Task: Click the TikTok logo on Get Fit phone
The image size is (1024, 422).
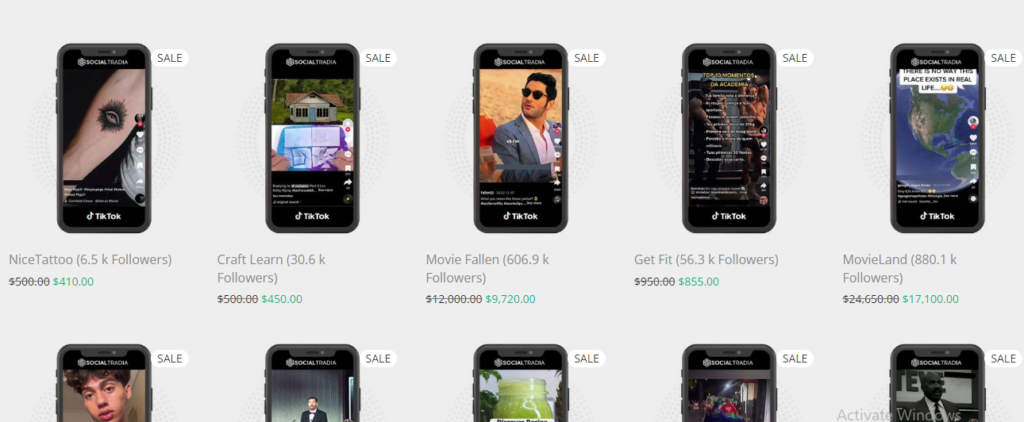Action: pos(729,216)
